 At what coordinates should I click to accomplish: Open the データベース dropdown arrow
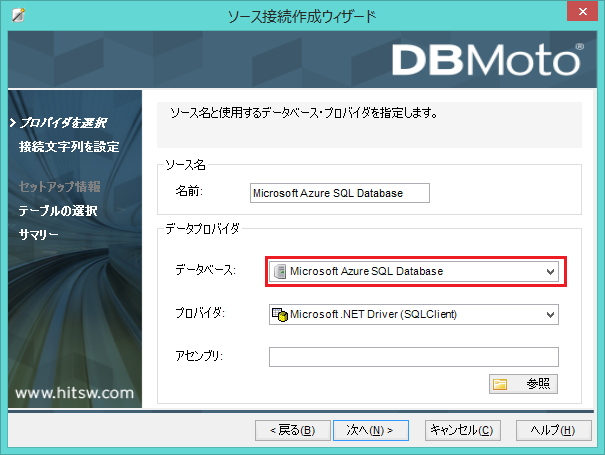(551, 272)
